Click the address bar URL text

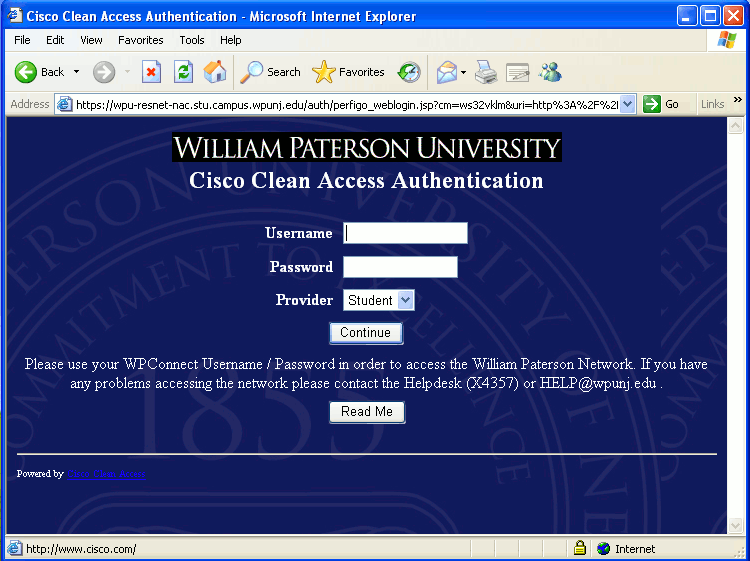coord(347,104)
